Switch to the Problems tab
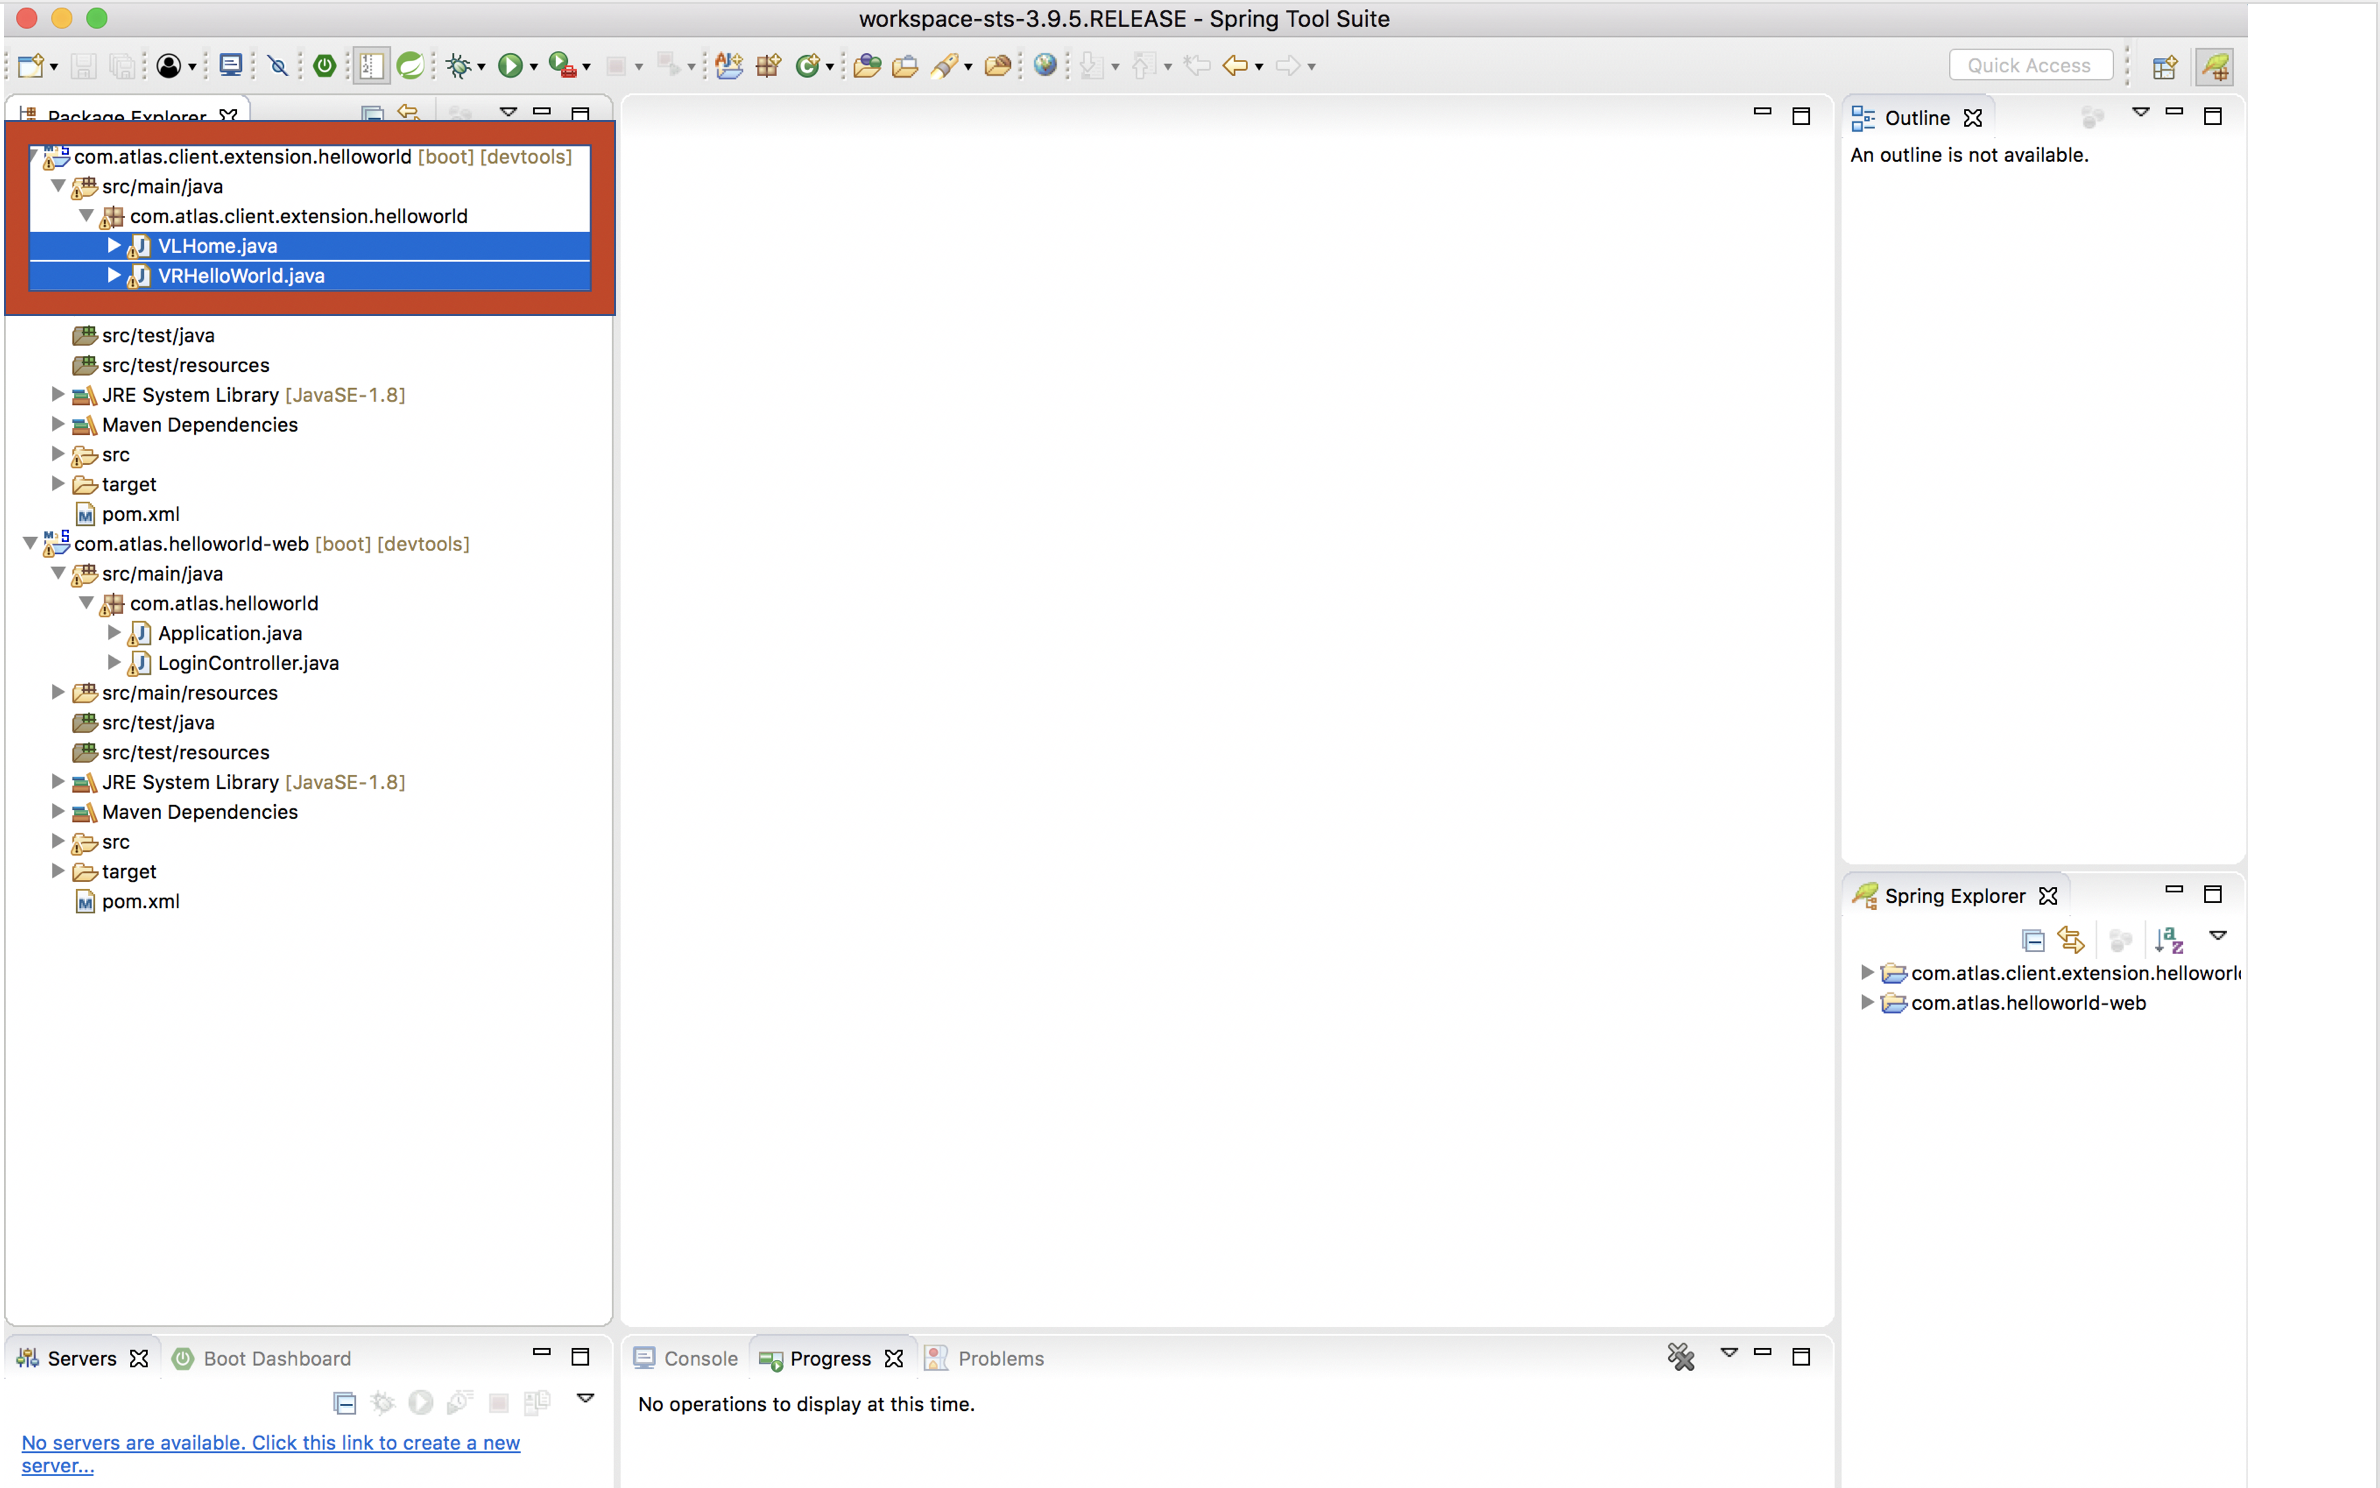The height and width of the screenshot is (1488, 2380). click(x=985, y=1358)
